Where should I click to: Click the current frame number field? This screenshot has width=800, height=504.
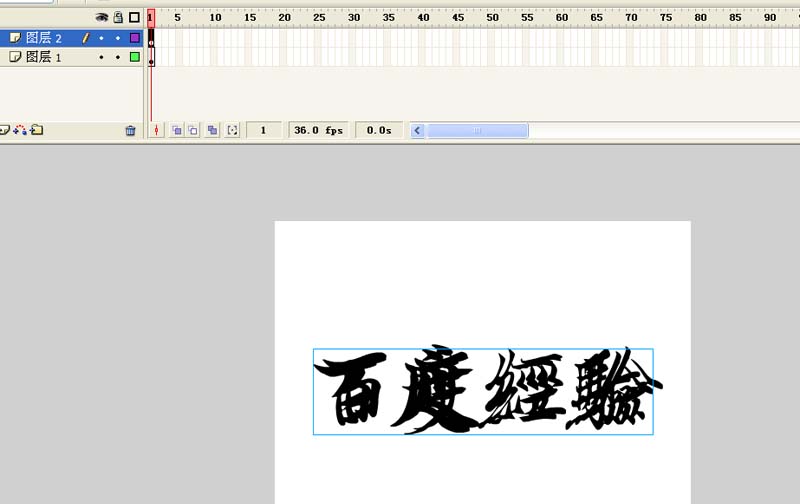tap(263, 131)
